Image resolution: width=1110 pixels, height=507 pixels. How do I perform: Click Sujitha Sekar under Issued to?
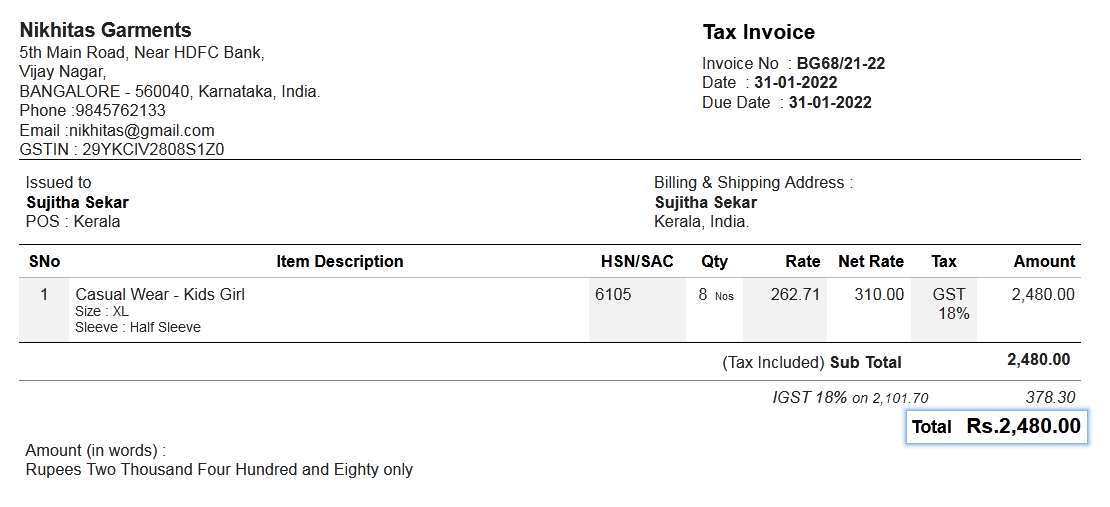point(78,203)
